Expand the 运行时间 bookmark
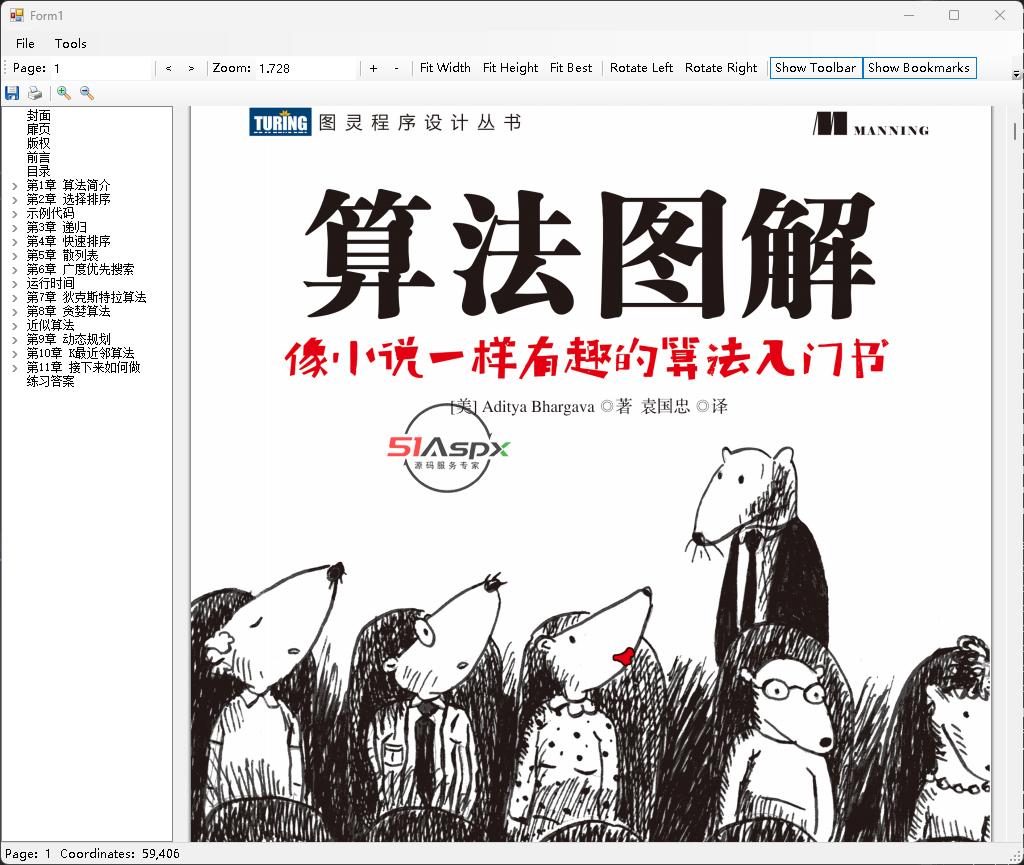1024x865 pixels. (x=14, y=284)
